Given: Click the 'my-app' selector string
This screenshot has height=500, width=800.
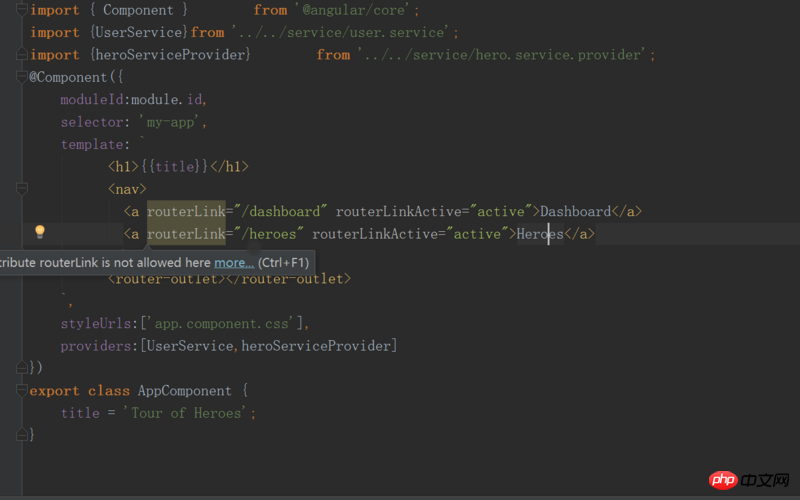Looking at the screenshot, I should click(x=170, y=122).
